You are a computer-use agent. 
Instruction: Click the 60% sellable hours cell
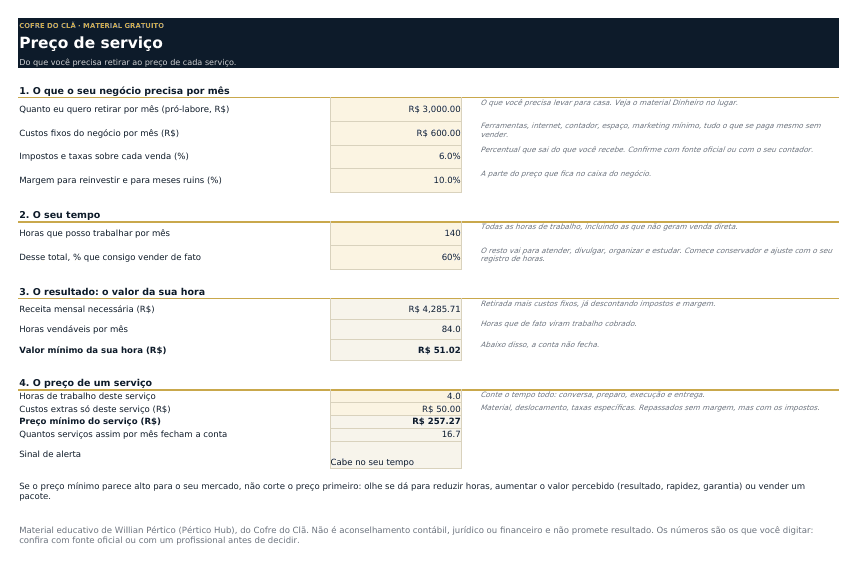[x=396, y=257]
